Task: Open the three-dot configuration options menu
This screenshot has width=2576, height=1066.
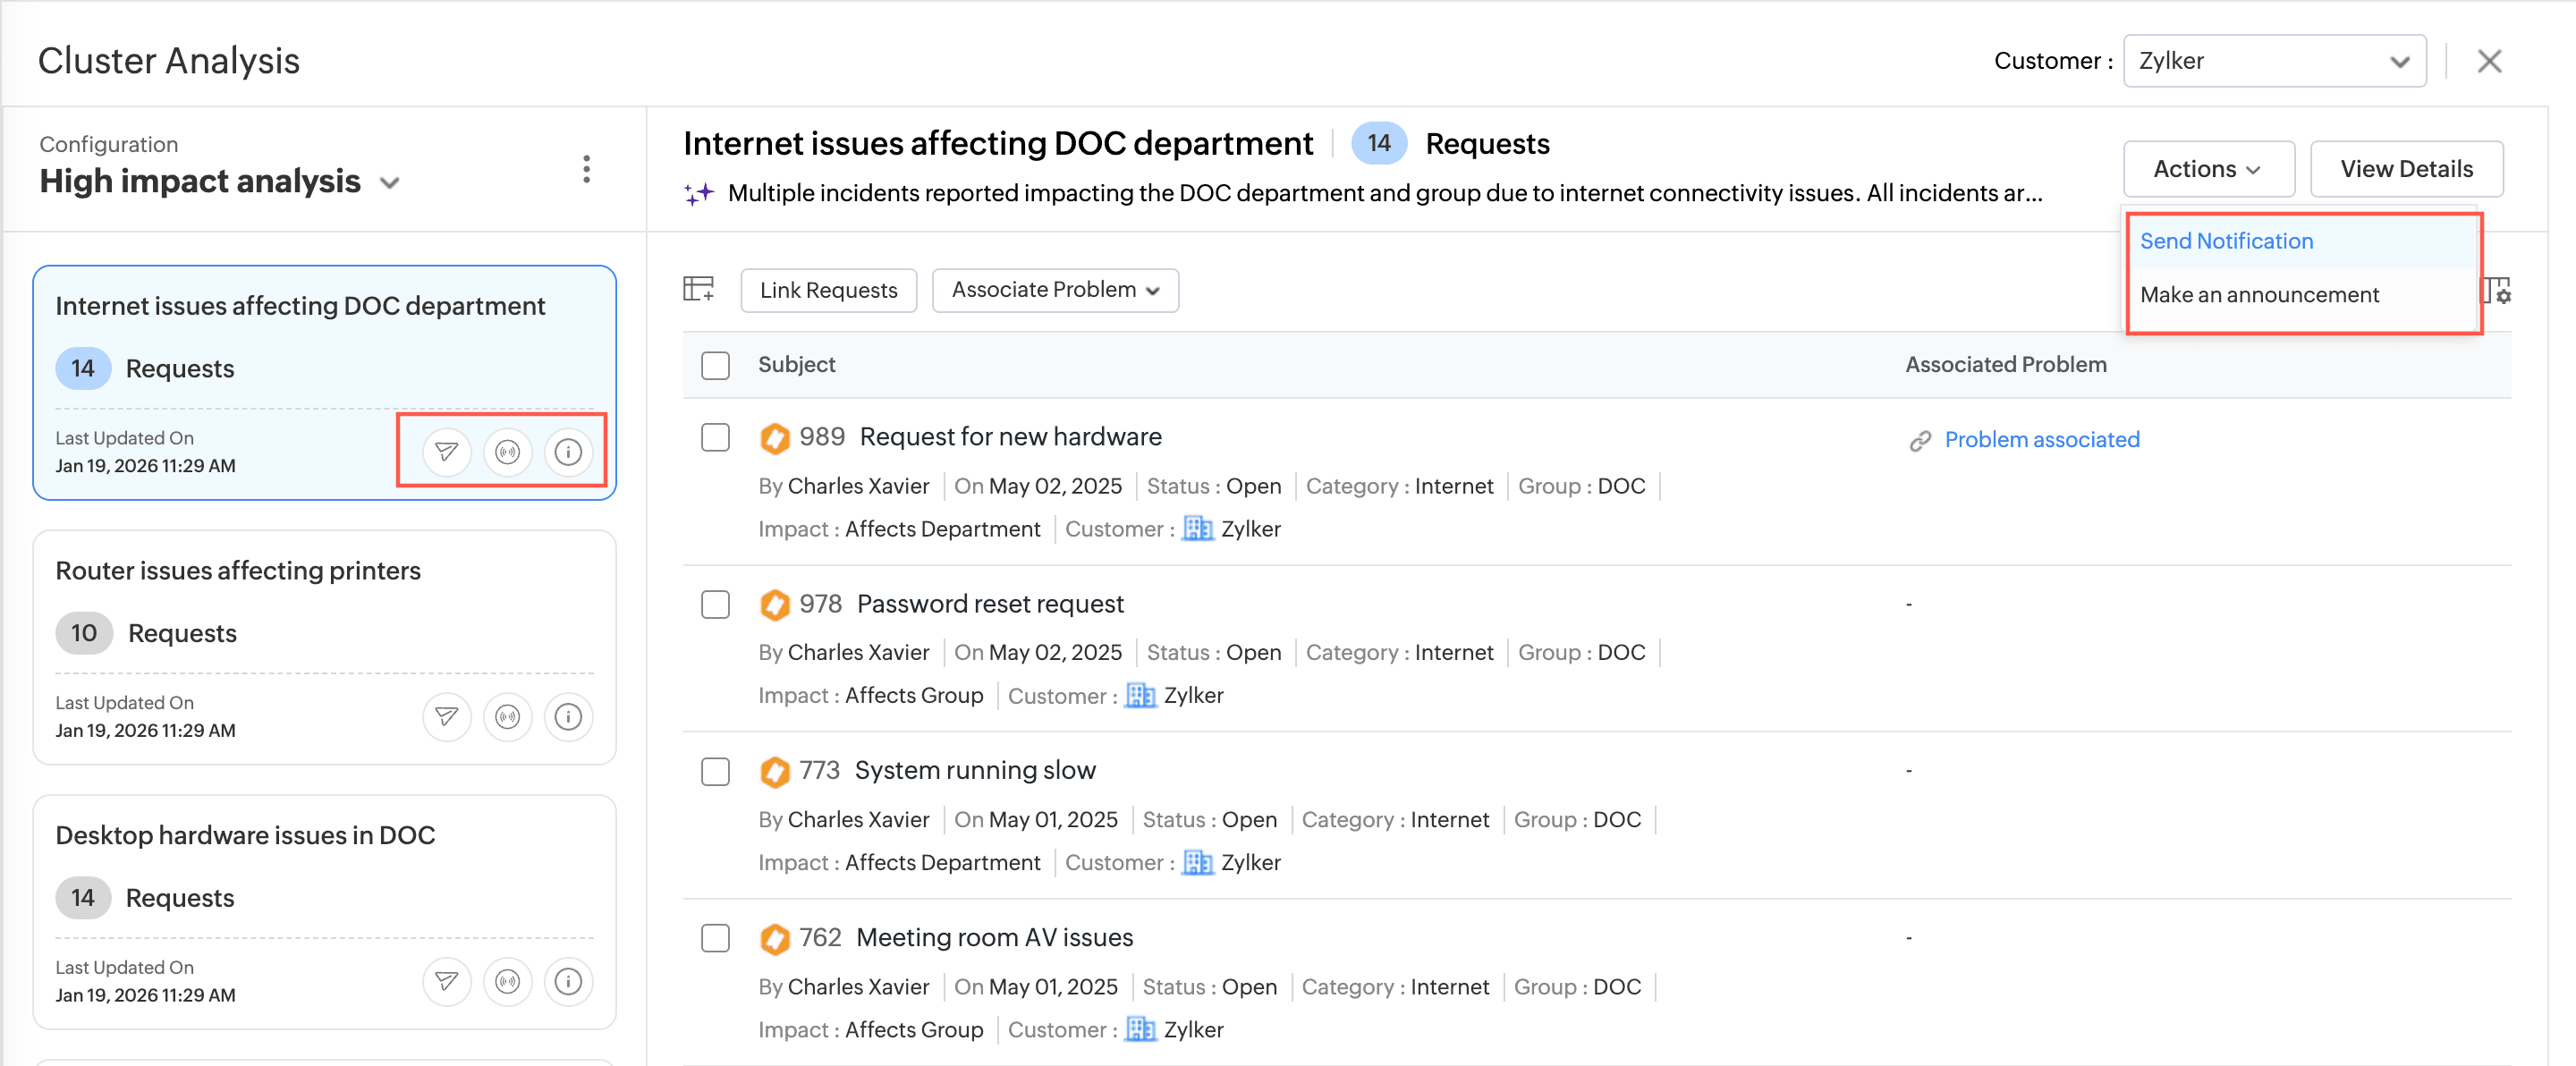Action: [586, 169]
